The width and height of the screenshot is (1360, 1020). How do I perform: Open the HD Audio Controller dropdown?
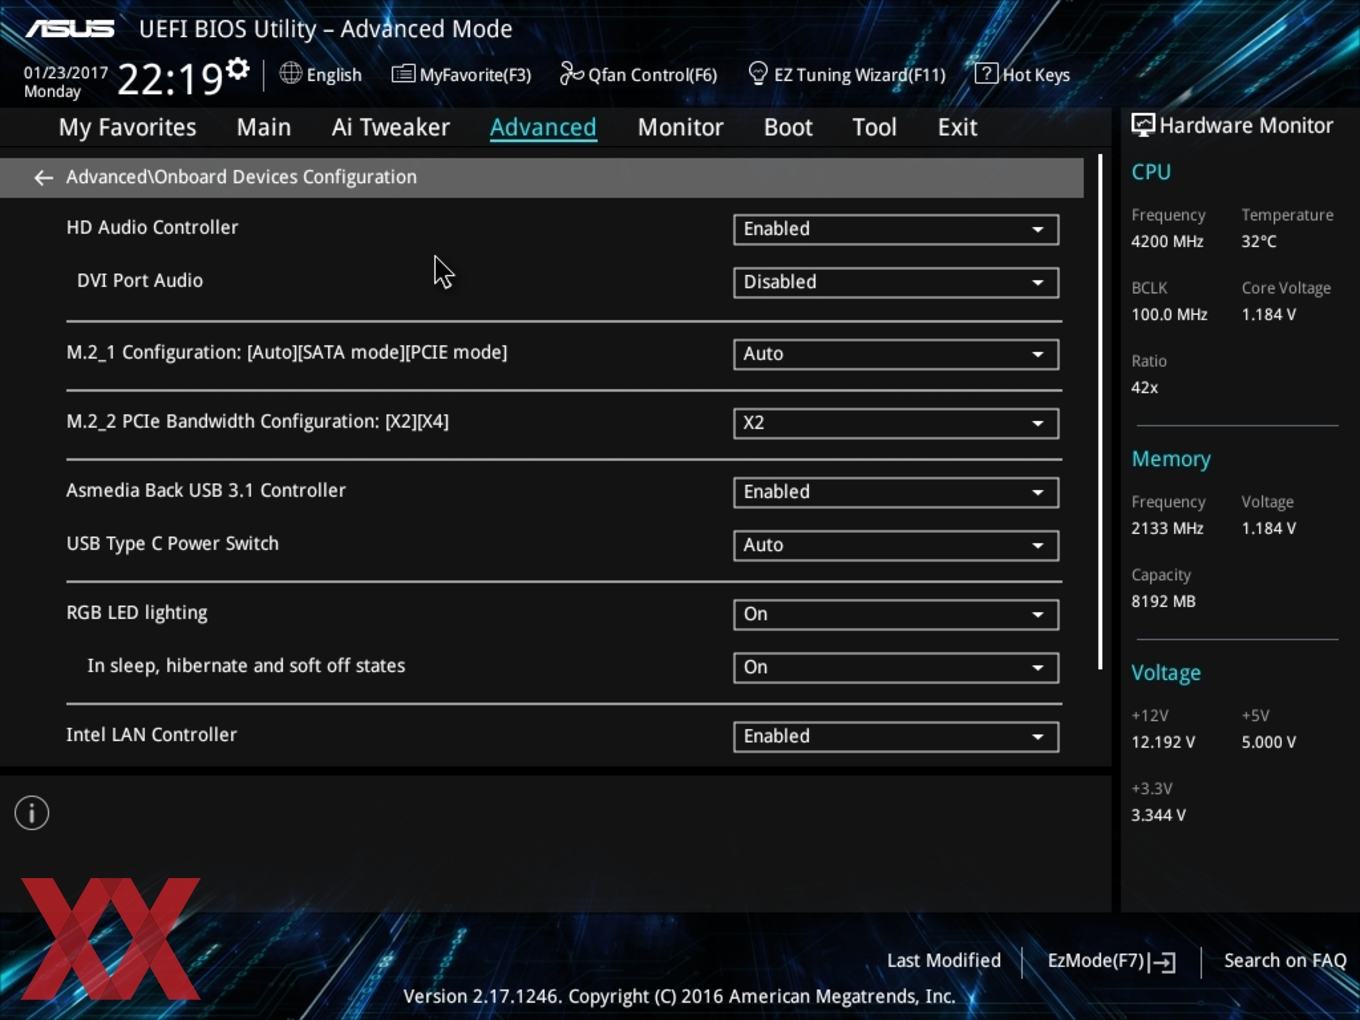[x=896, y=229]
